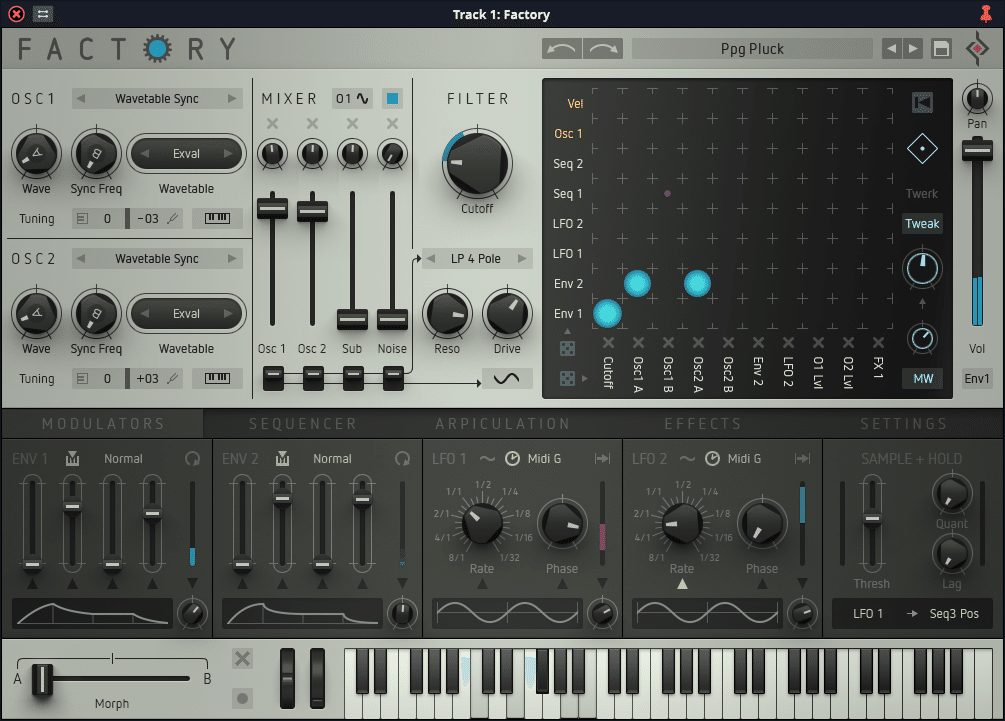Click the LFO 1 source in Sample + Hold

click(868, 613)
